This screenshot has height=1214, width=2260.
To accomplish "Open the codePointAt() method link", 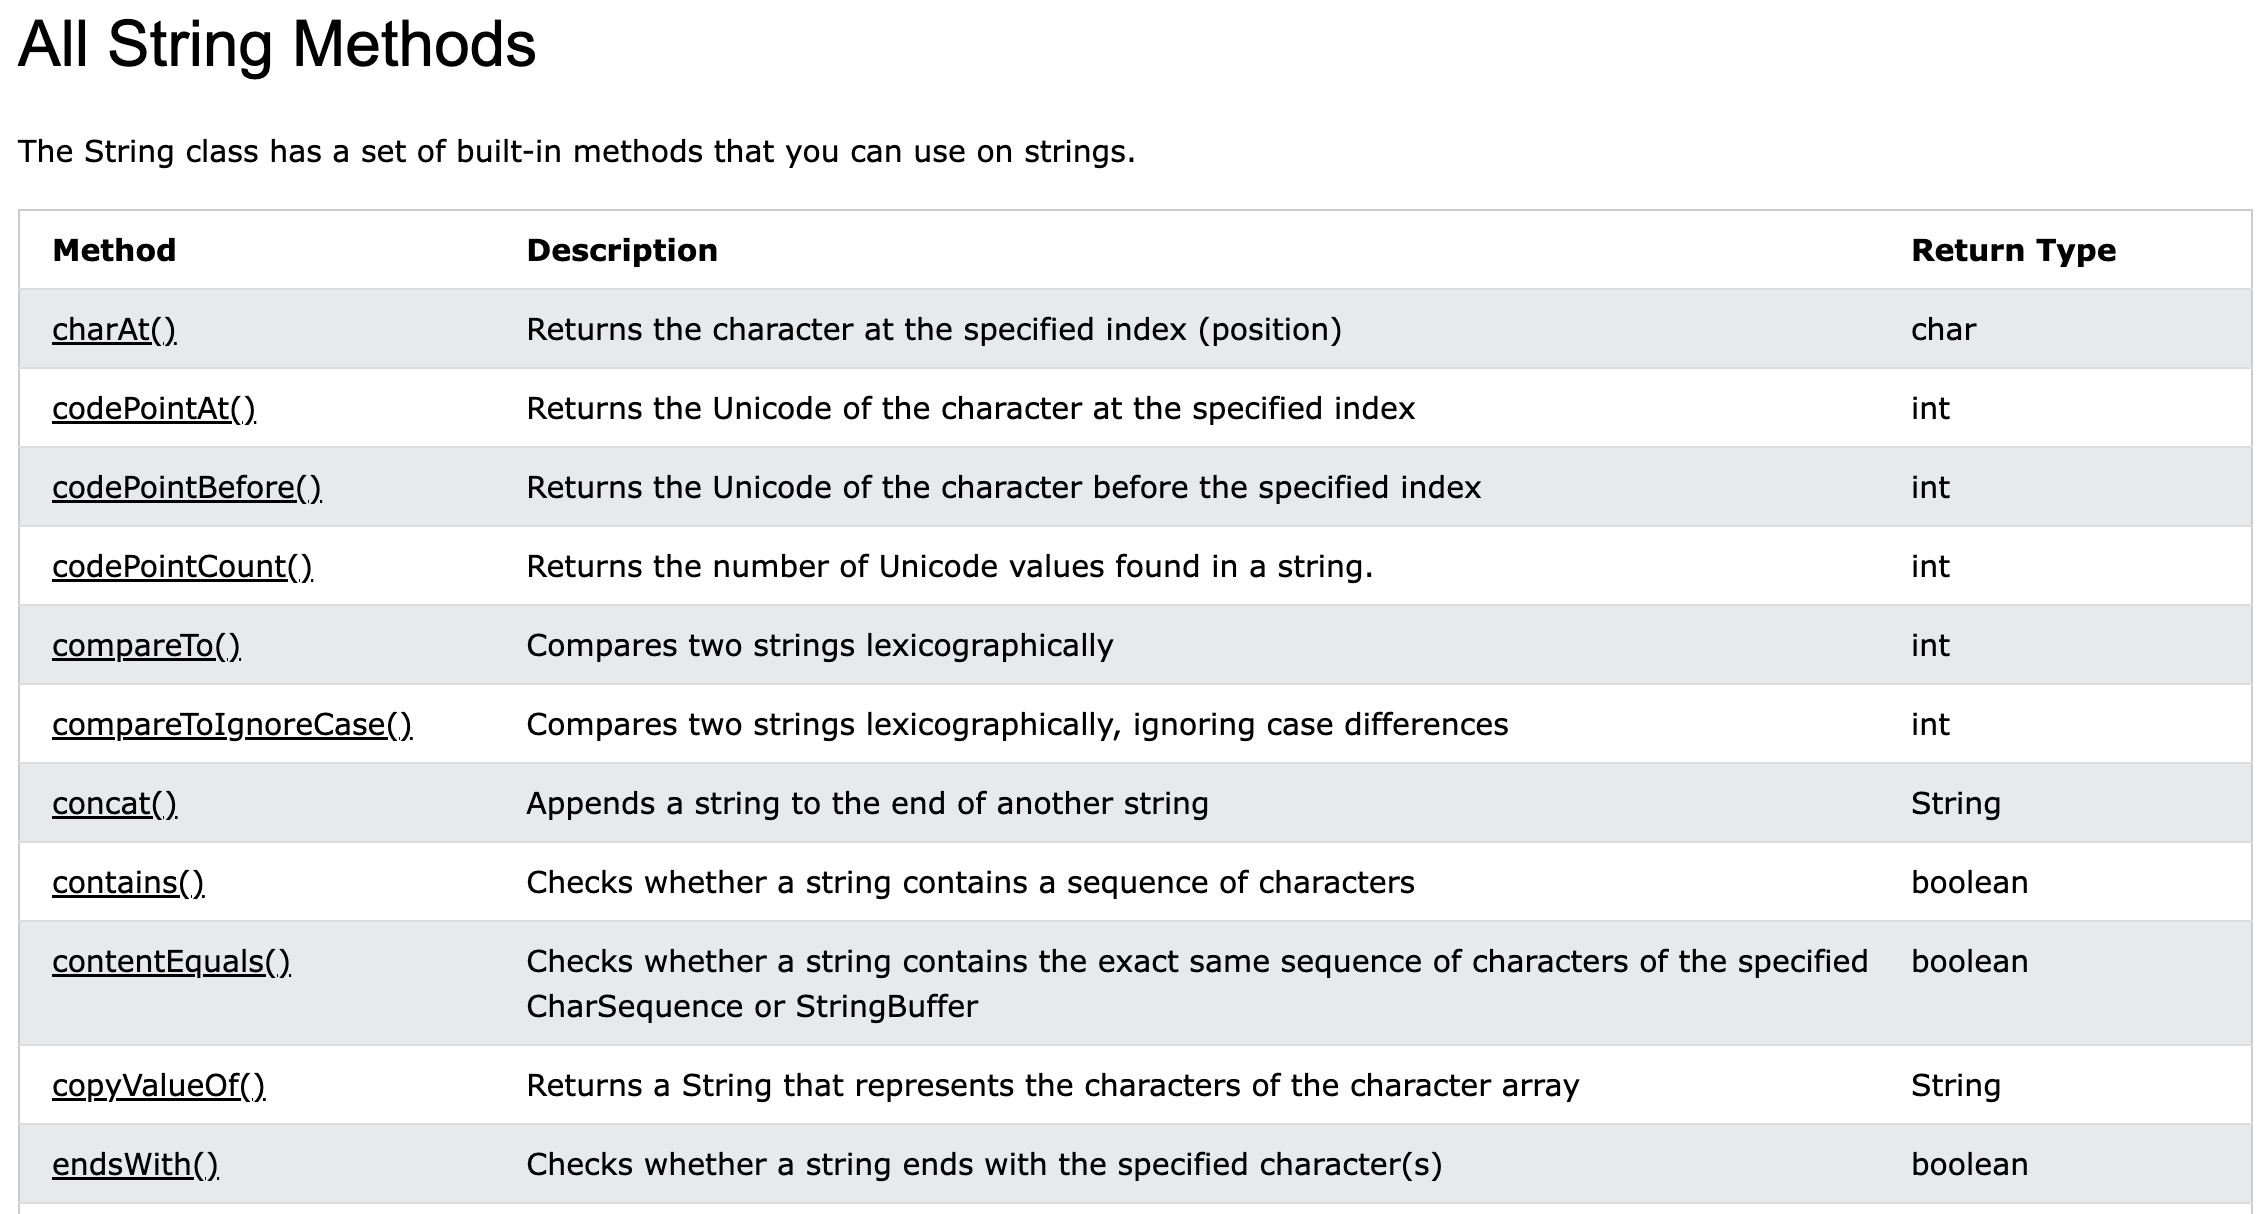I will [x=154, y=408].
